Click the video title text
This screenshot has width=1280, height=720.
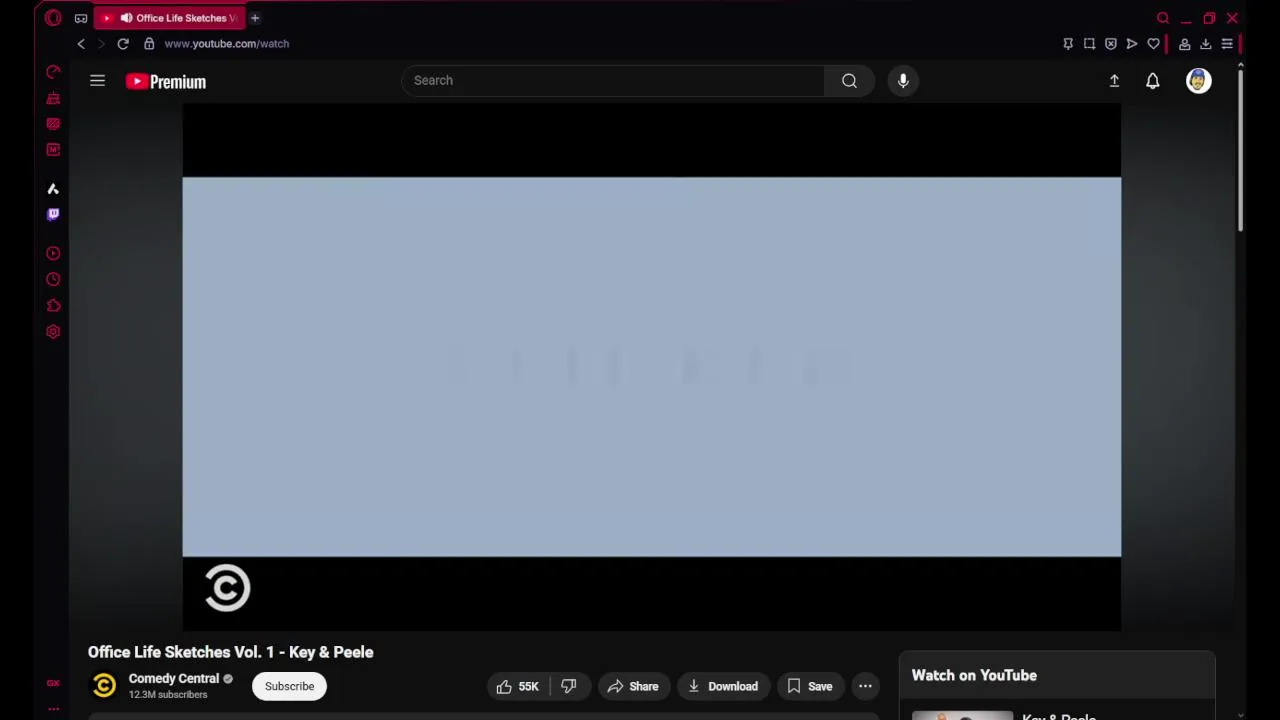230,652
